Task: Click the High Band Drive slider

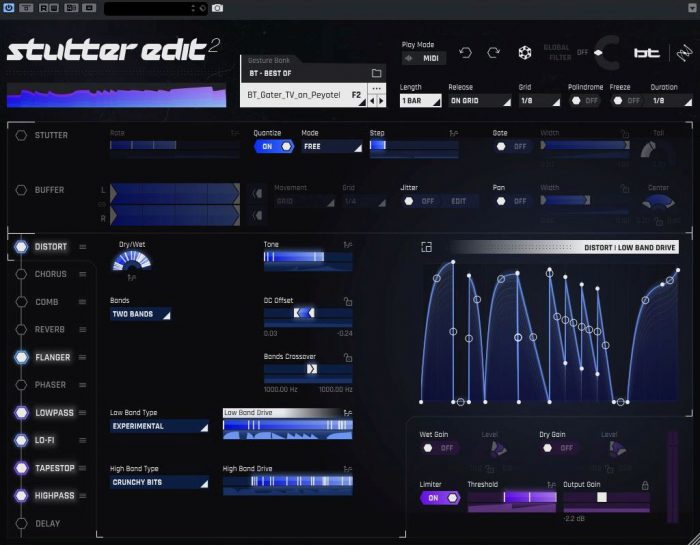Action: coord(288,481)
